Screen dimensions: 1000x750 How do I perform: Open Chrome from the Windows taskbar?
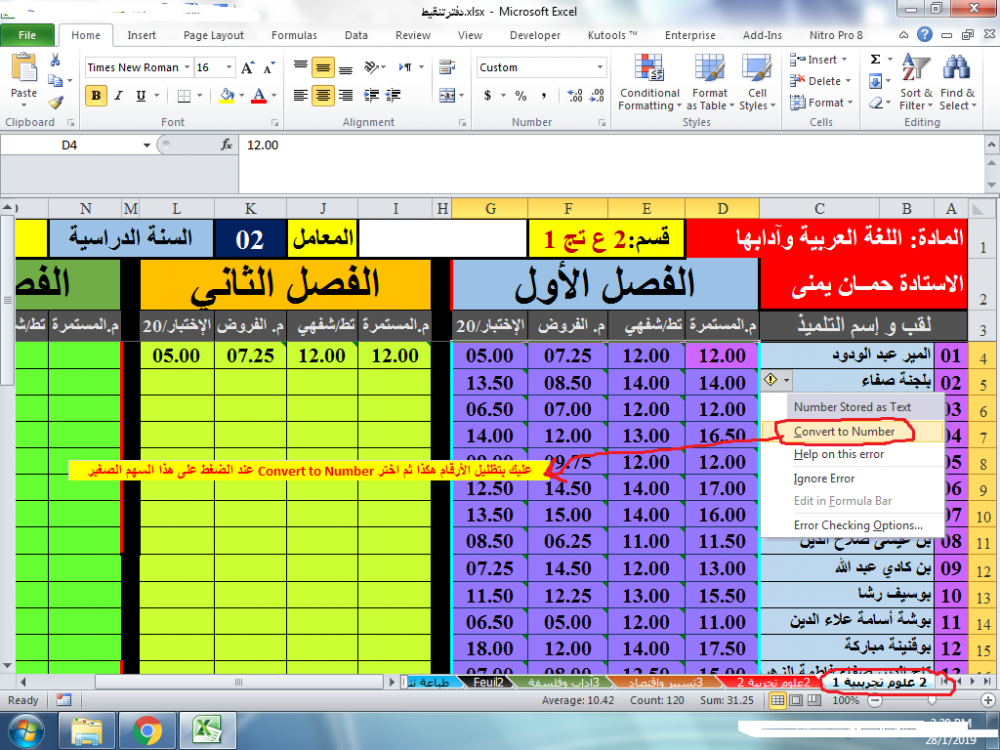click(148, 731)
